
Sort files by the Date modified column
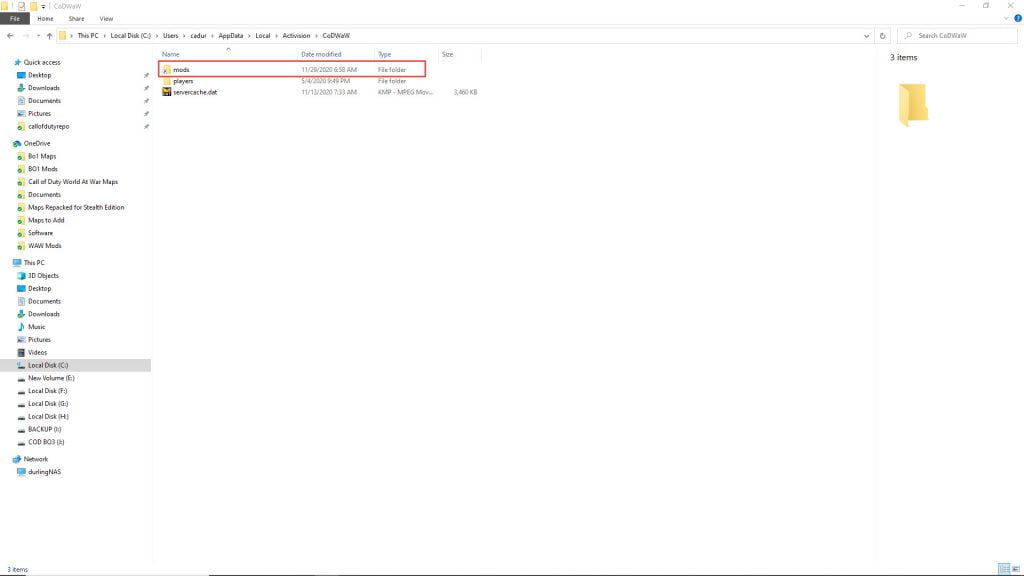(x=321, y=54)
